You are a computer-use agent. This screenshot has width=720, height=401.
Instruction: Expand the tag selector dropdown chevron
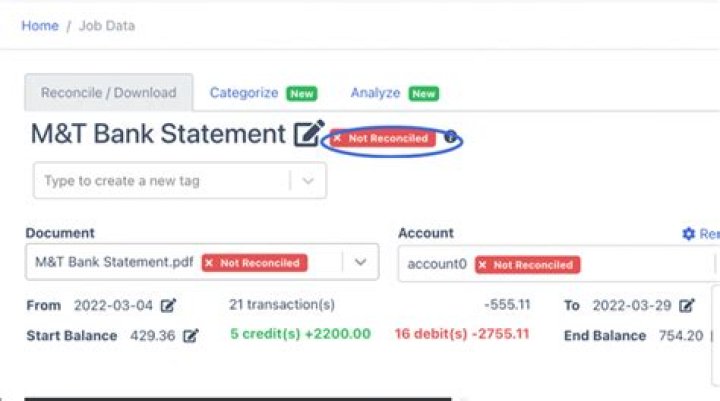click(x=308, y=181)
